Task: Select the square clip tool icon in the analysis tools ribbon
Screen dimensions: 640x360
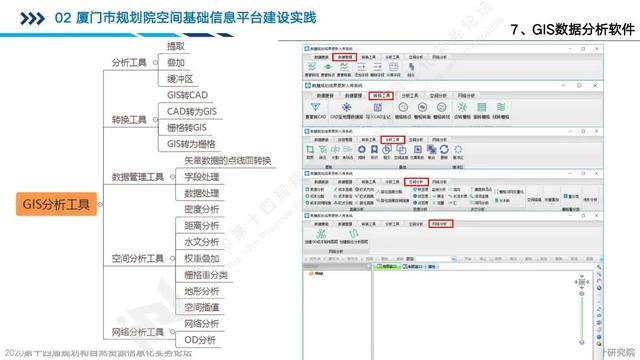Action: (x=310, y=149)
